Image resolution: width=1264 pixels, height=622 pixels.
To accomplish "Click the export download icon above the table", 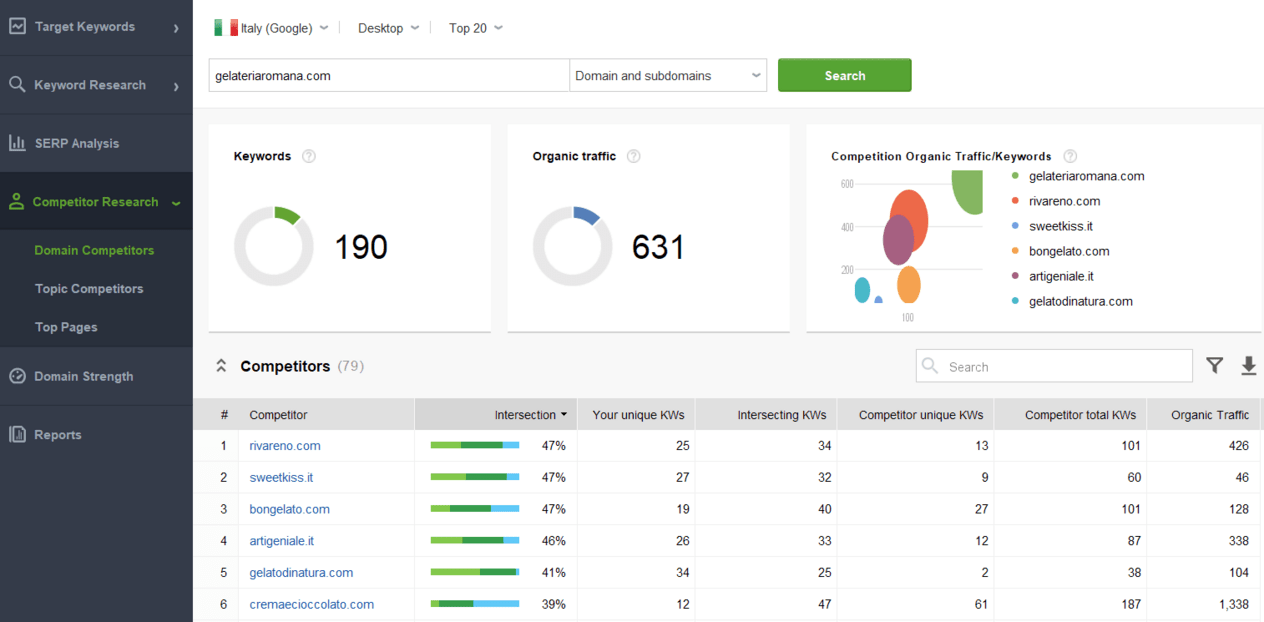I will click(x=1249, y=366).
